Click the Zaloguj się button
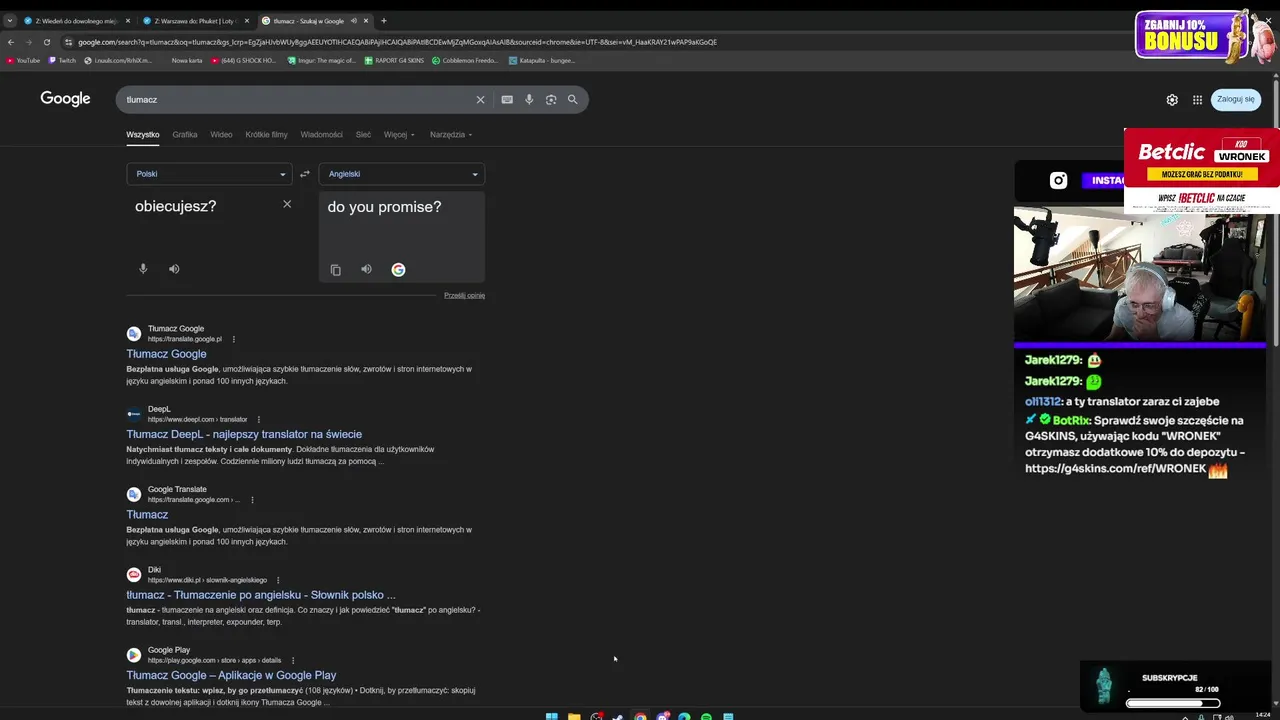 1236,99
